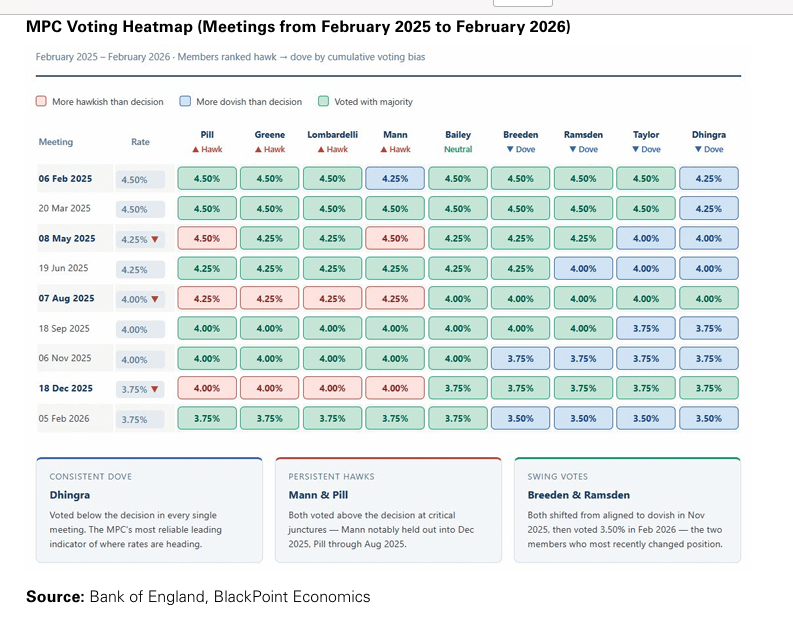
Task: Open the Consistent Dove Dhingra card
Action: coord(148,510)
